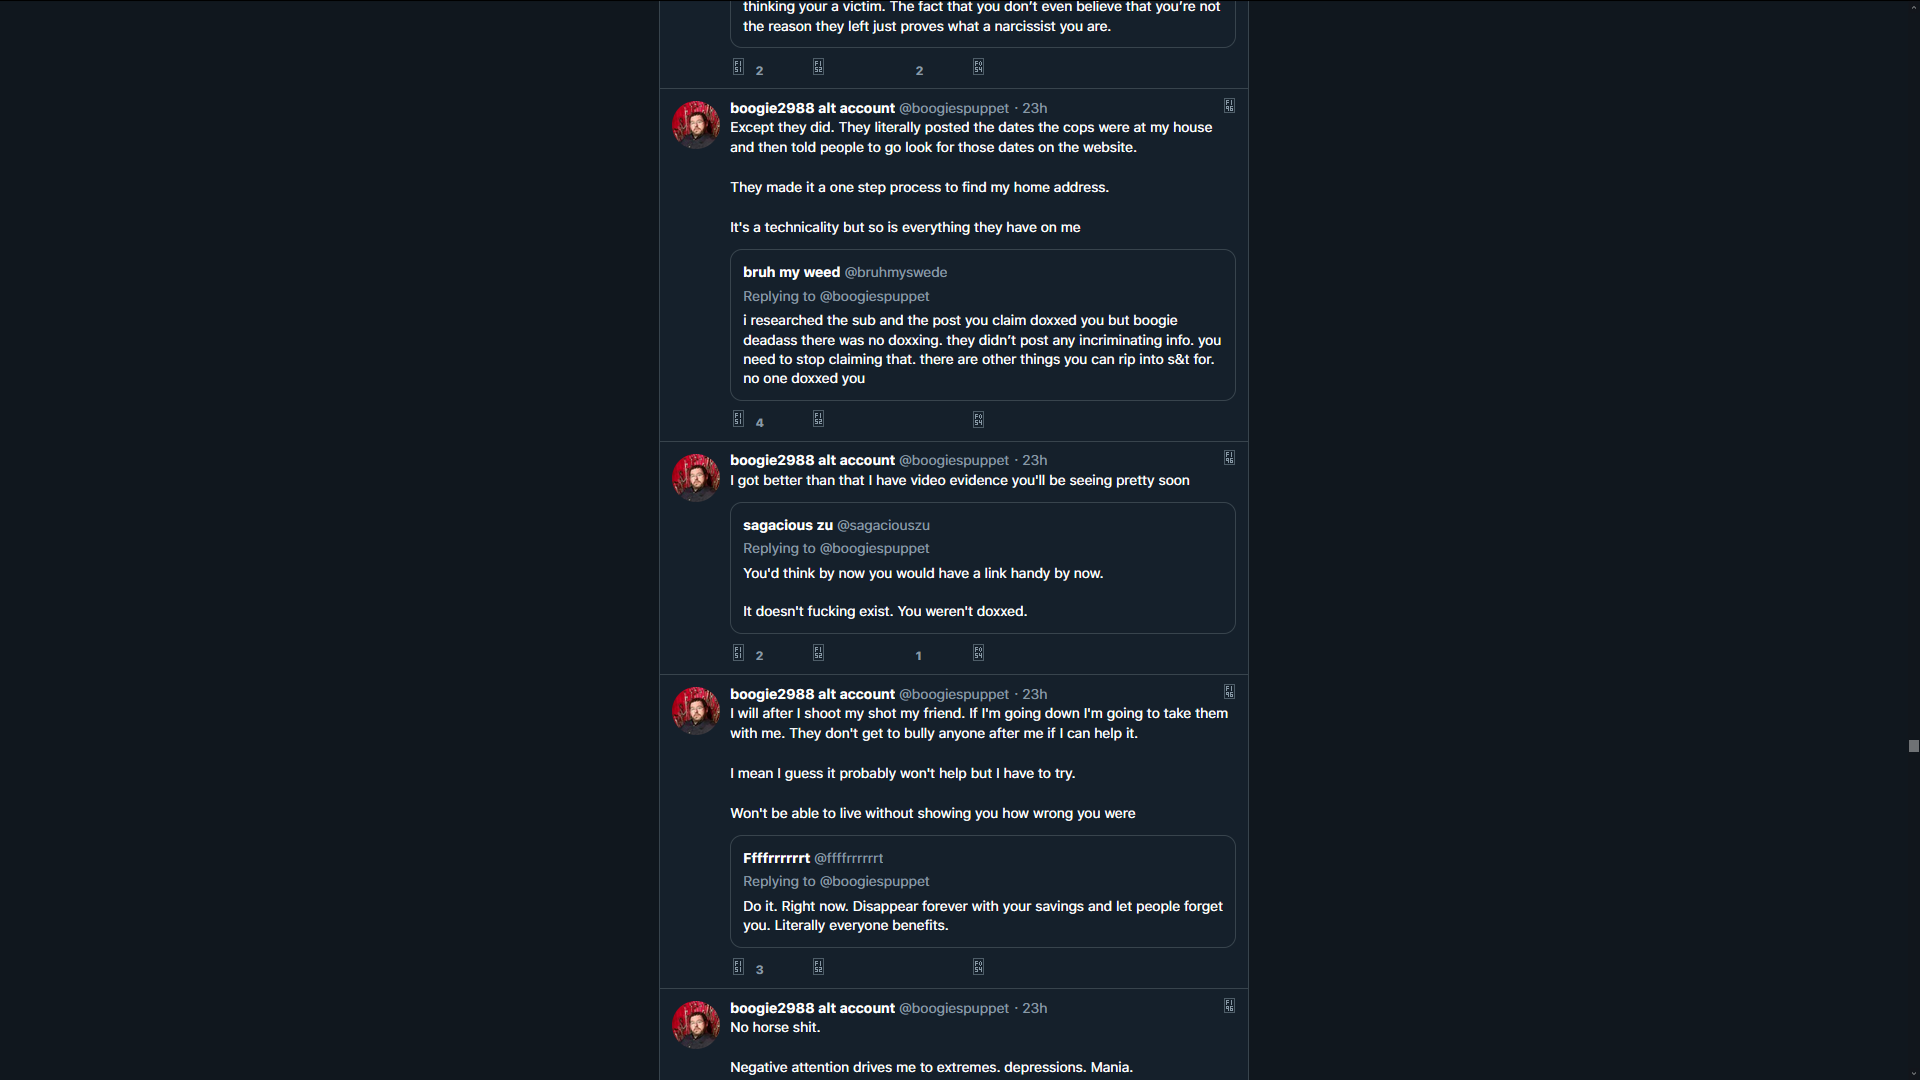Screen dimensions: 1920x1080
Task: Open @boogiespuppet profile from 'Except they did' tweet
Action: [x=954, y=108]
